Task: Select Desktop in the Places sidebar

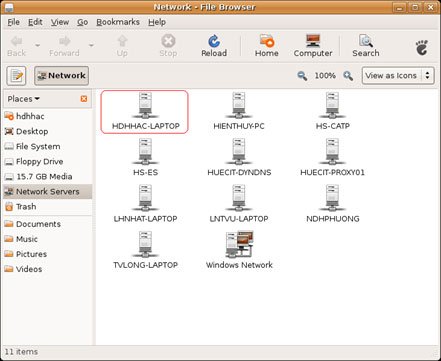Action: pos(47,131)
